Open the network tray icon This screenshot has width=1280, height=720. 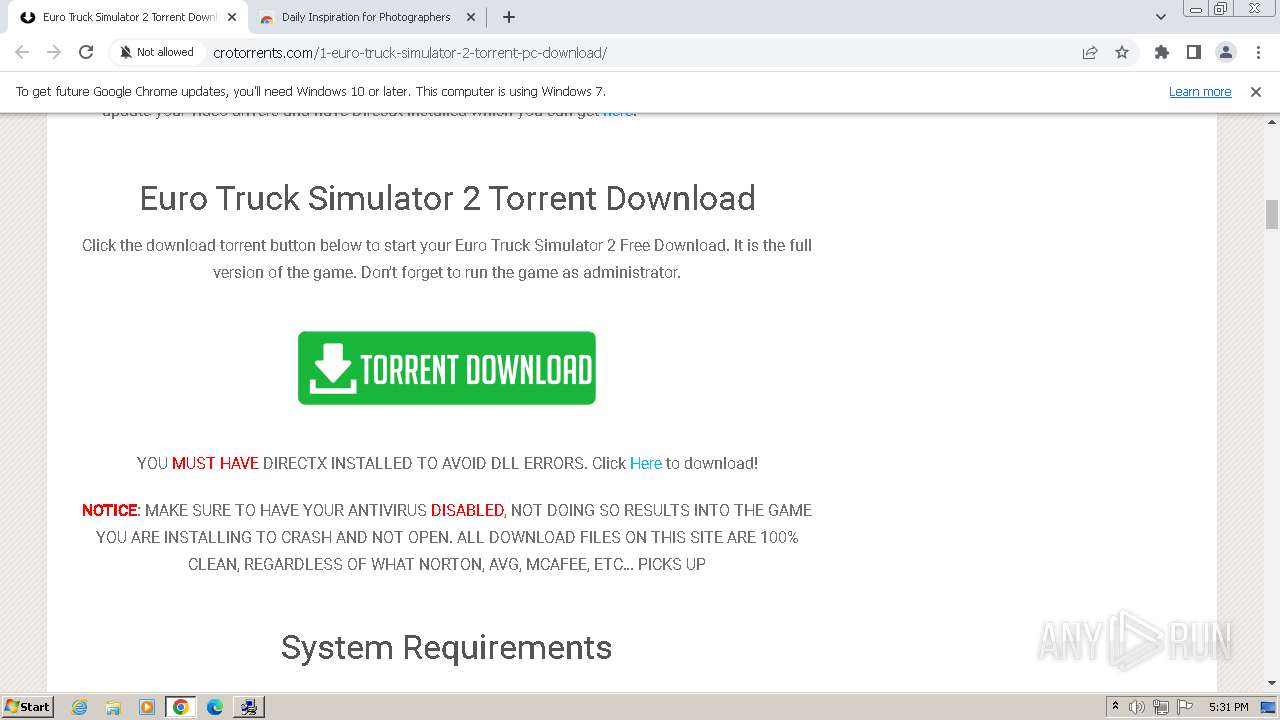point(1161,707)
